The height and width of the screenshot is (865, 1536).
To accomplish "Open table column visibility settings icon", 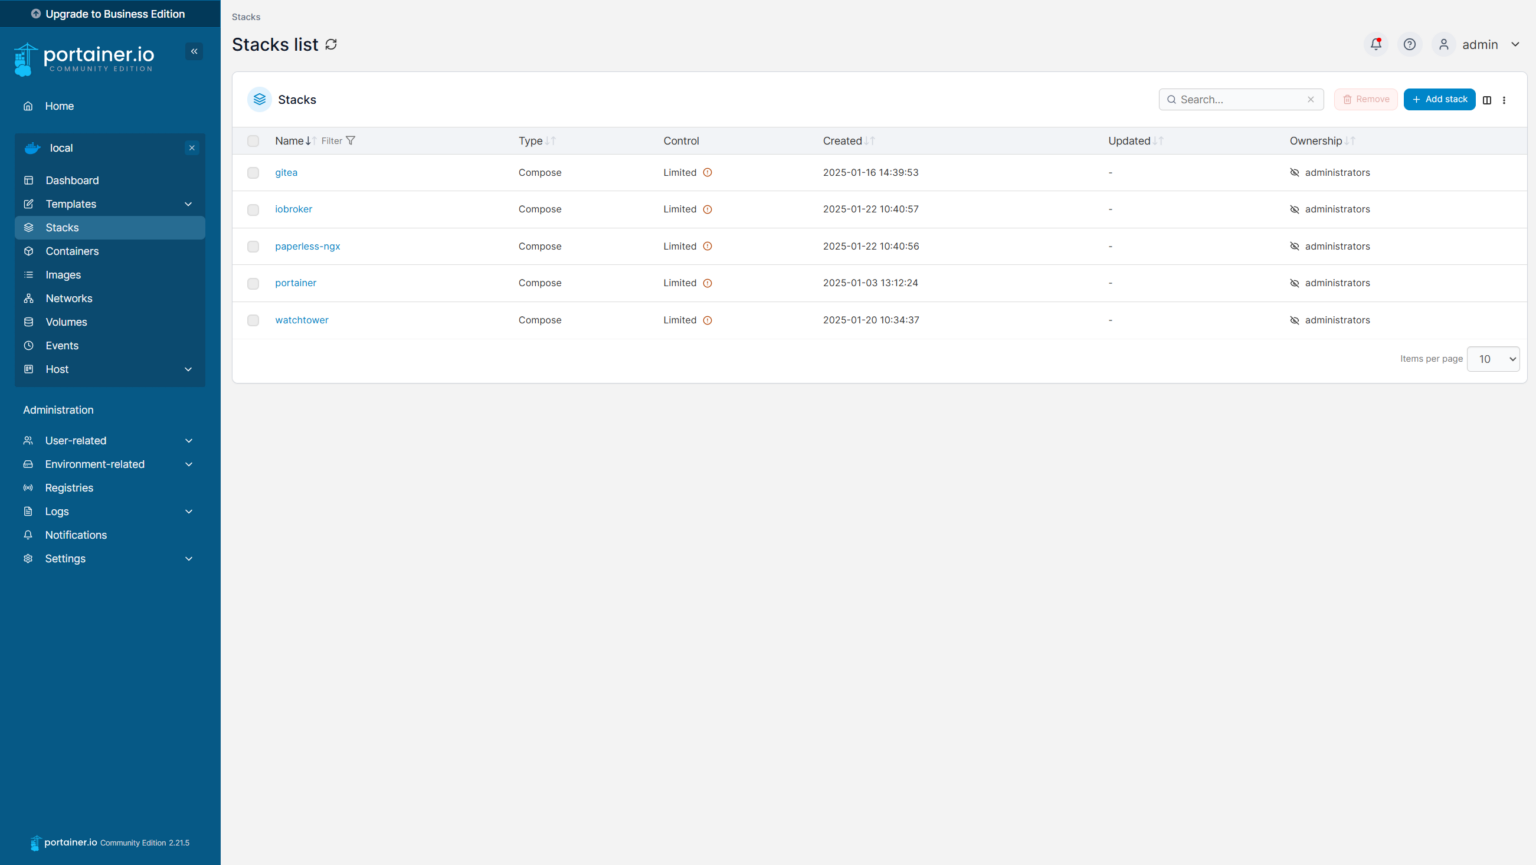I will pos(1487,100).
